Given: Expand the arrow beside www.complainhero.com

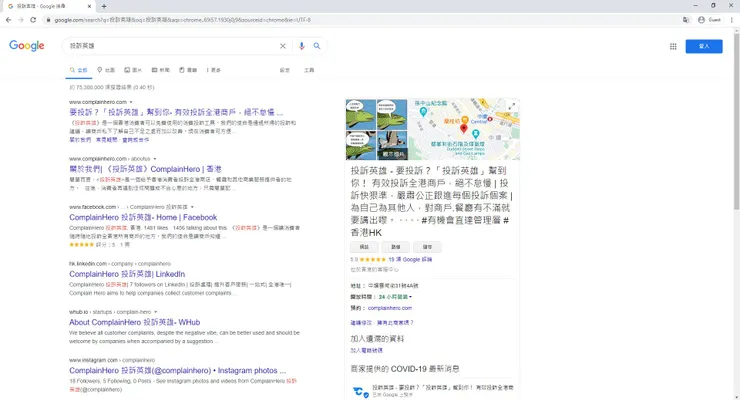Looking at the screenshot, I should (131, 102).
